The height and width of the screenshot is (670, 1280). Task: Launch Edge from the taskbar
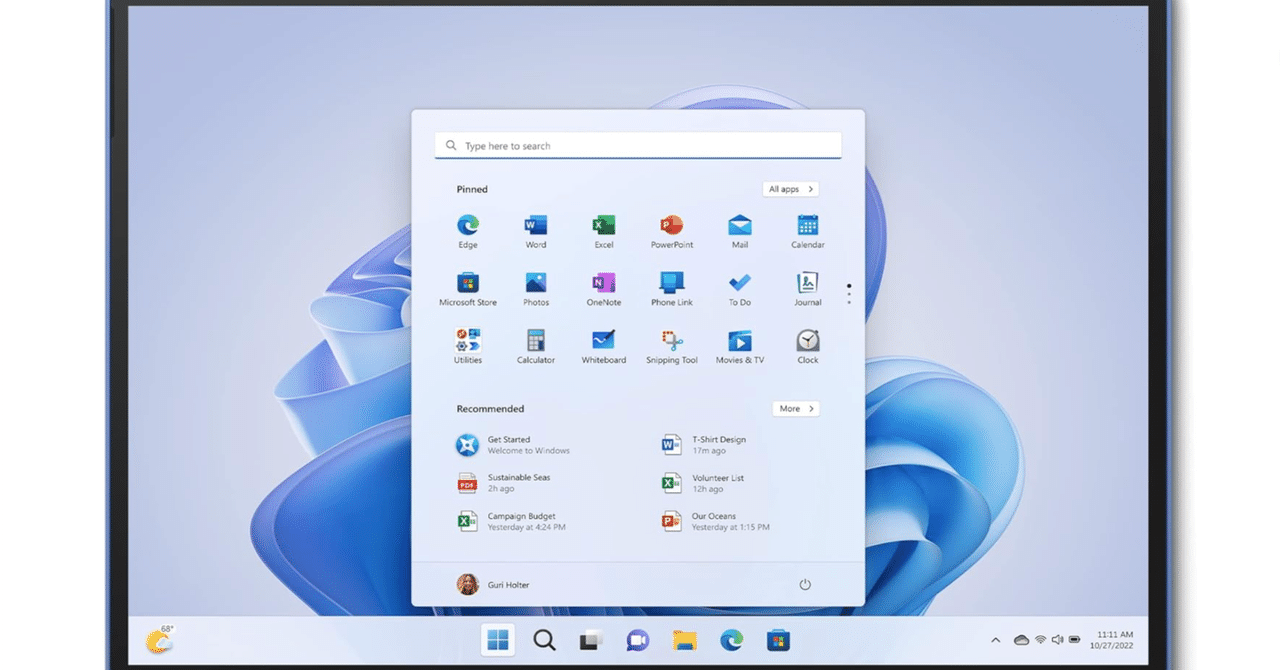731,640
